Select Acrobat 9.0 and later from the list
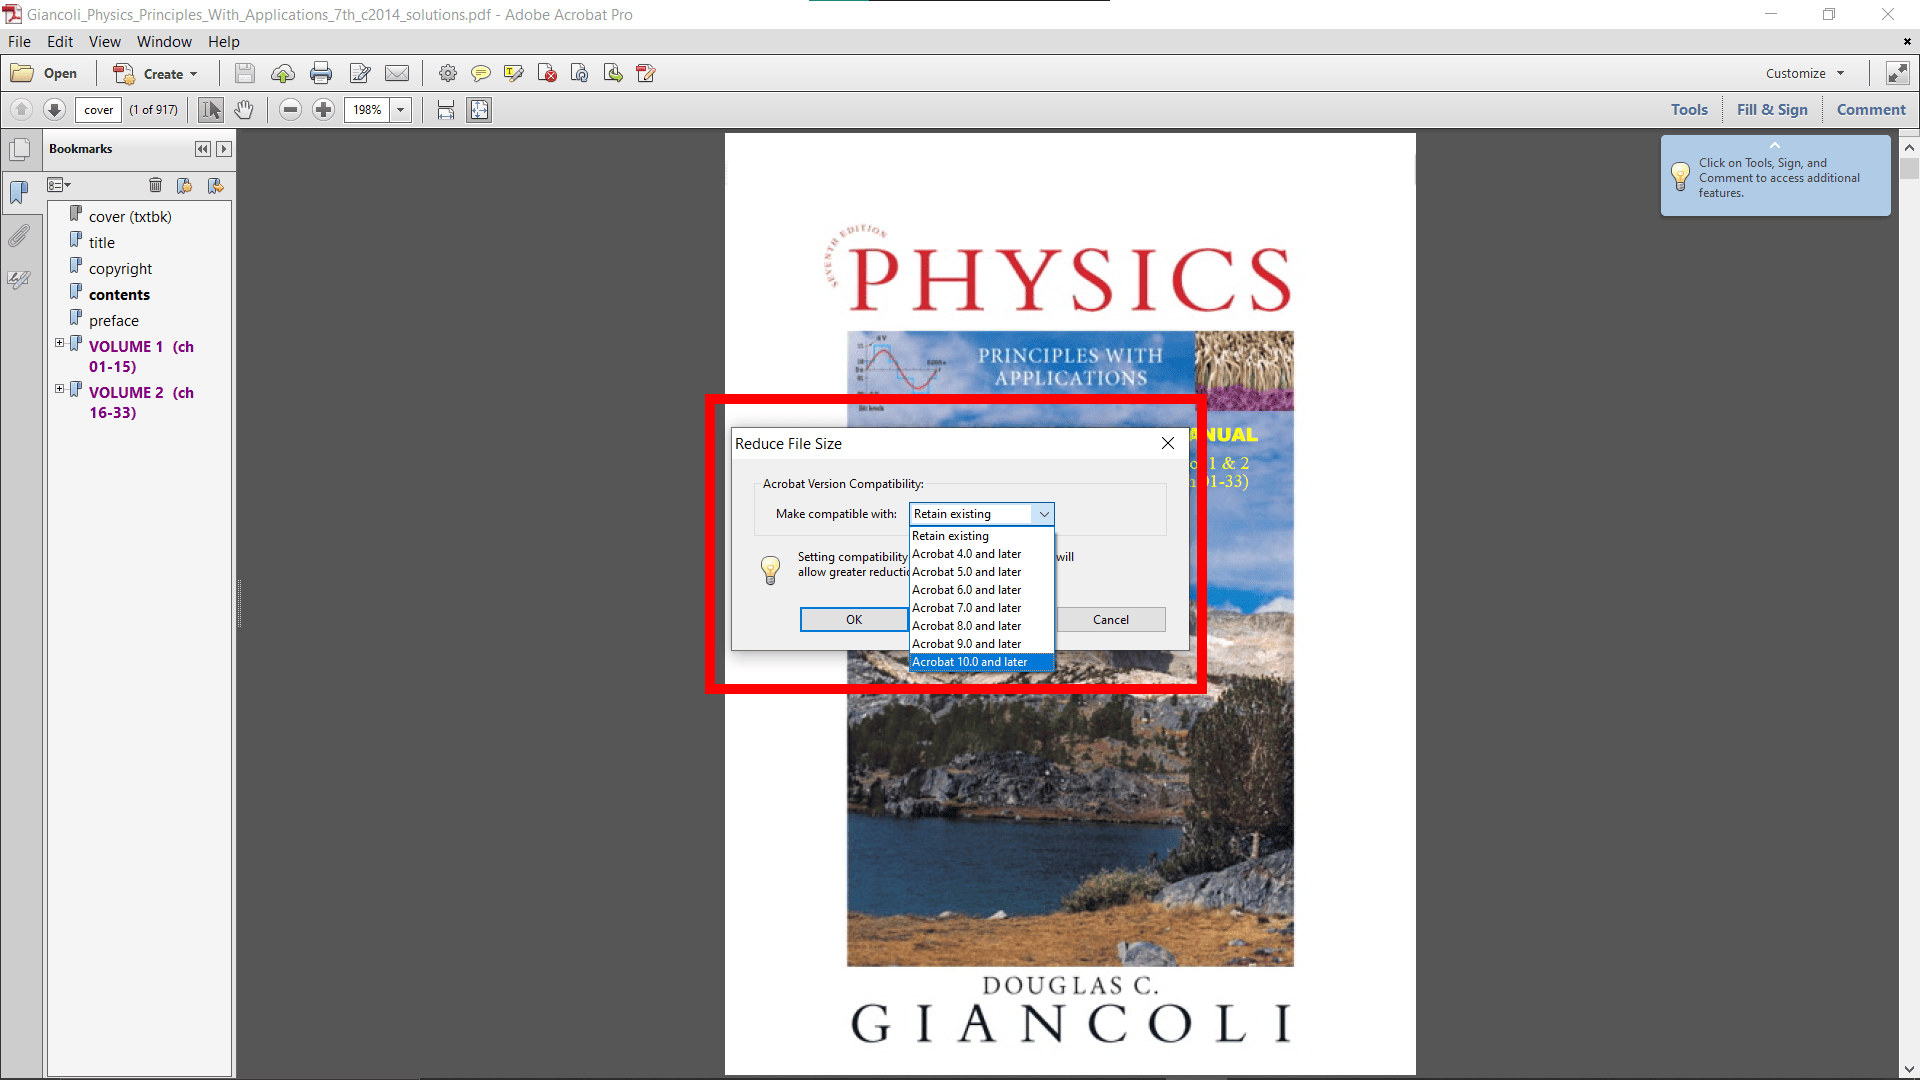The width and height of the screenshot is (1920, 1080). tap(966, 643)
